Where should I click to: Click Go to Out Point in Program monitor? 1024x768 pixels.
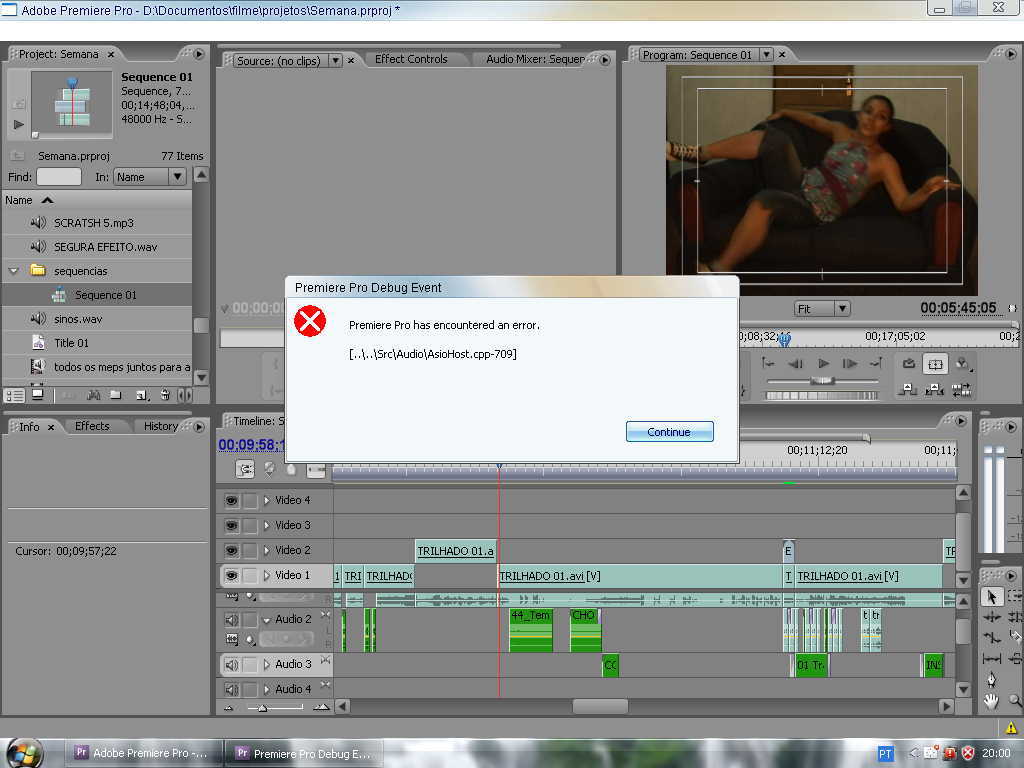pyautogui.click(x=876, y=364)
